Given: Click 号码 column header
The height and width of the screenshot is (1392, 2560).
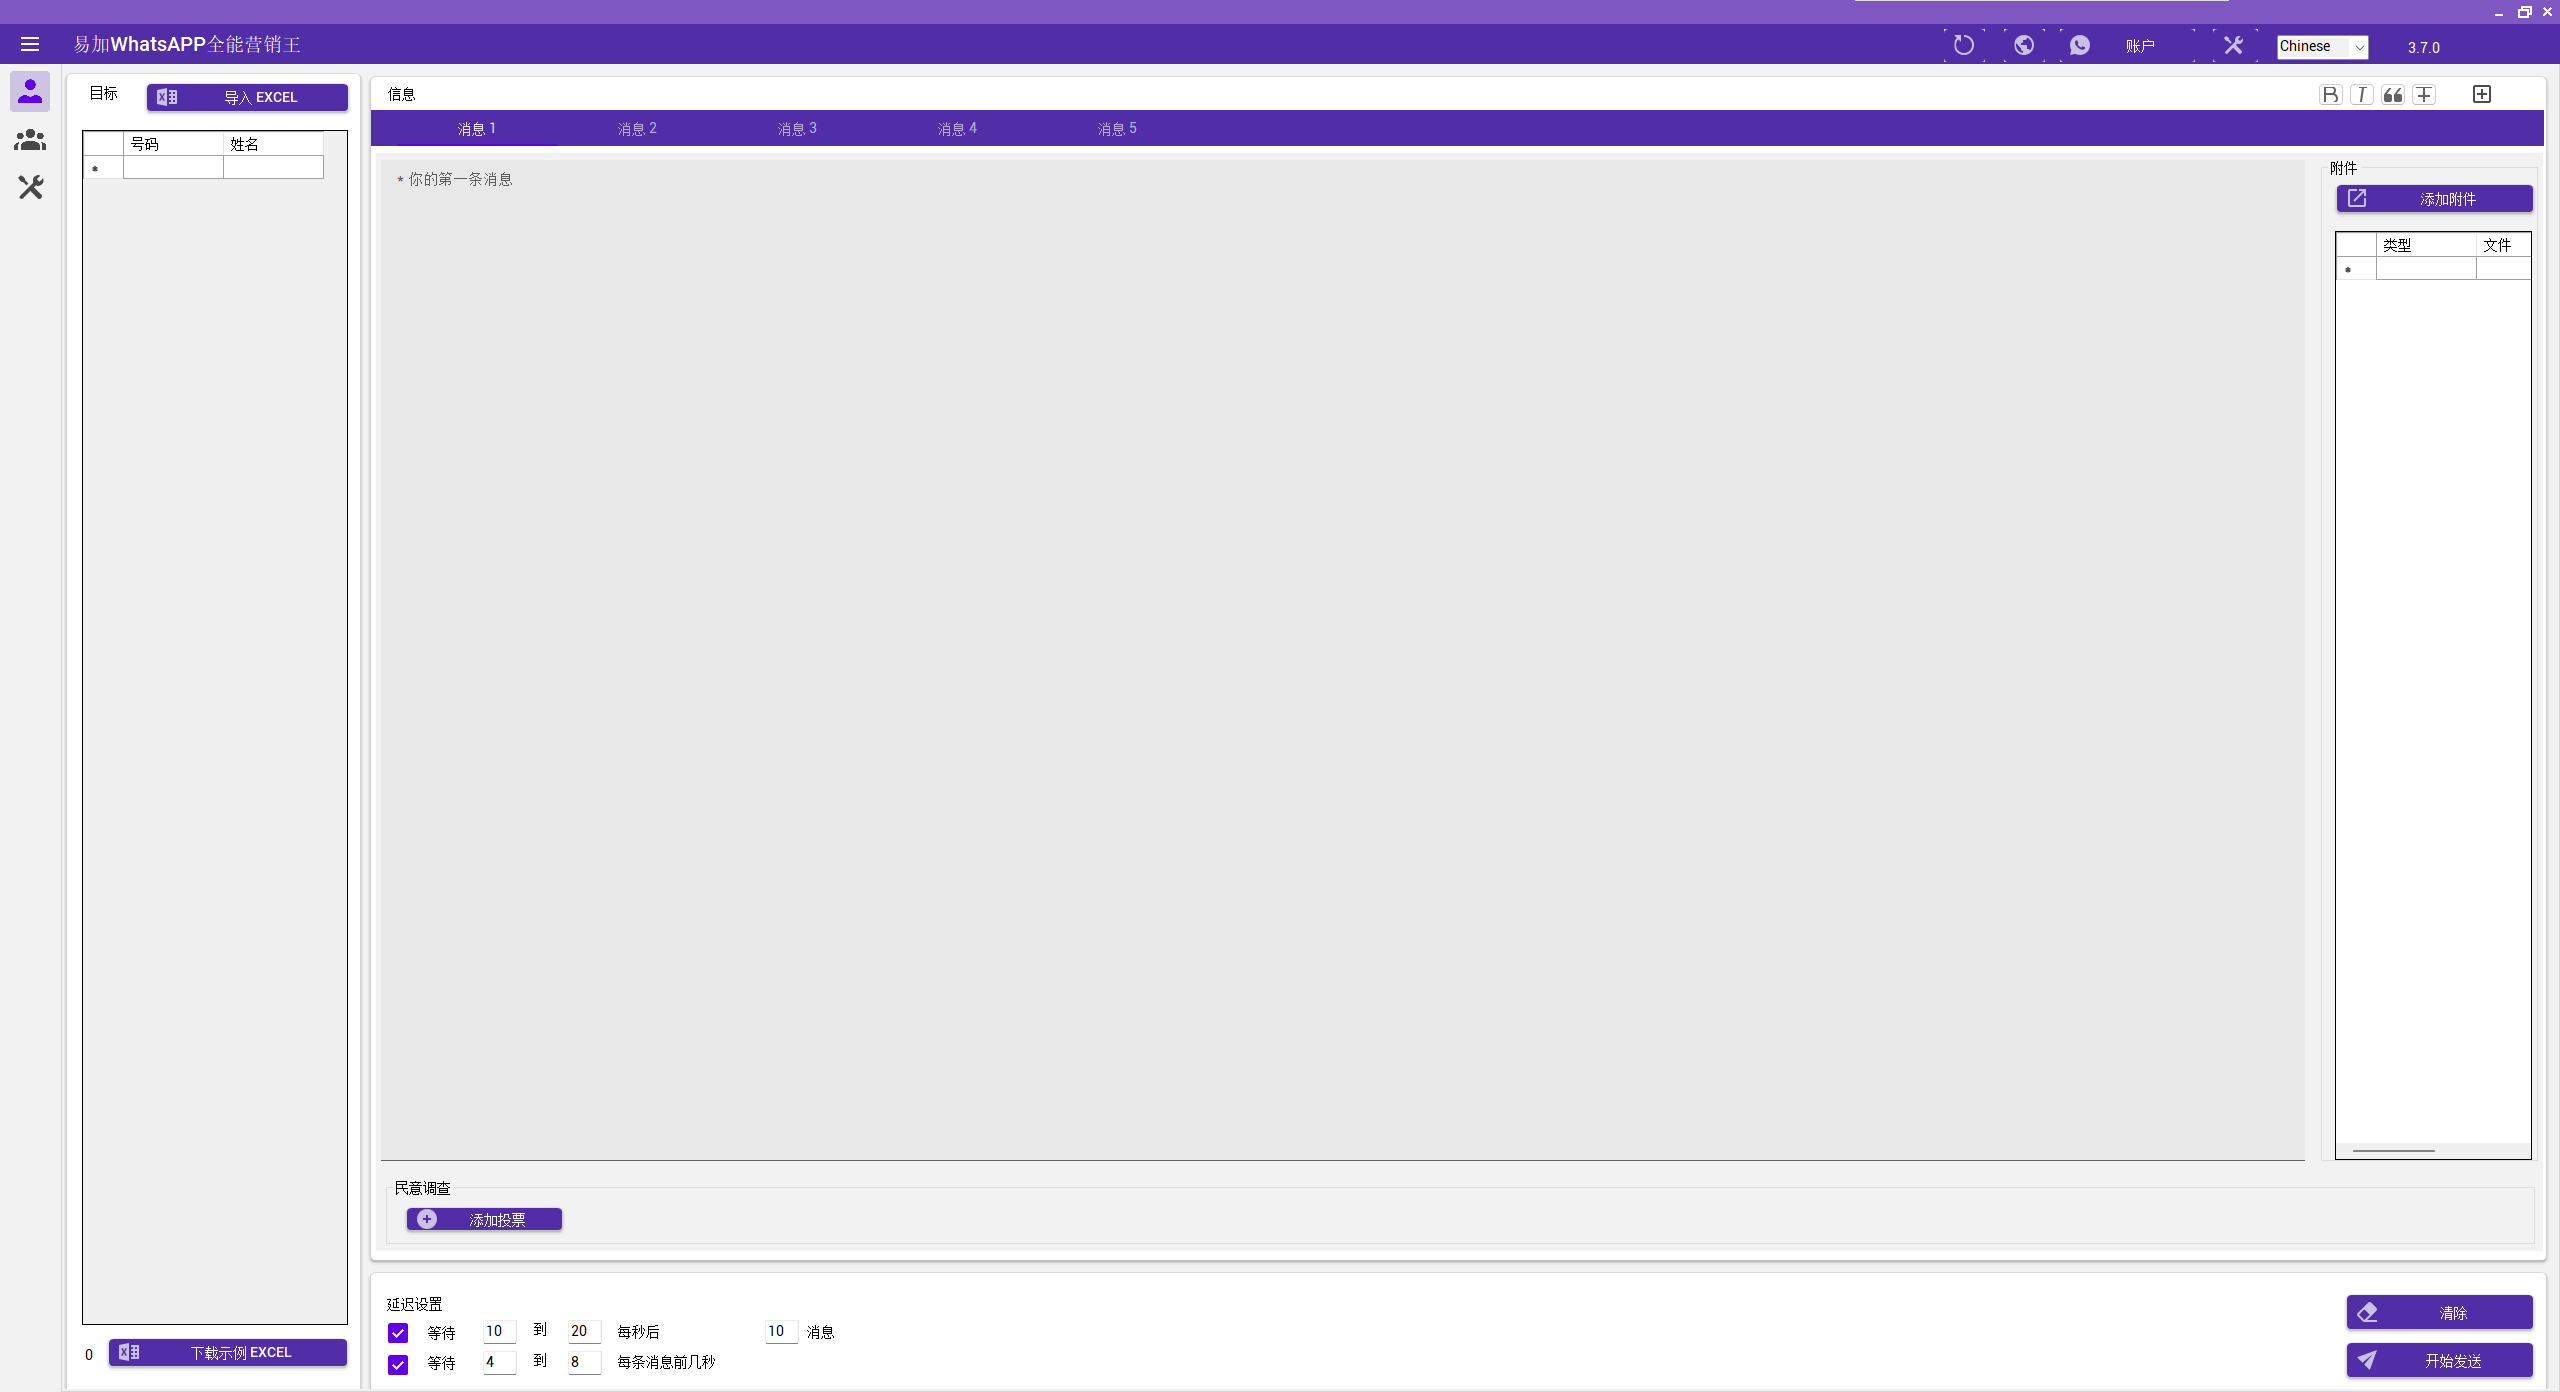Looking at the screenshot, I should pos(173,143).
